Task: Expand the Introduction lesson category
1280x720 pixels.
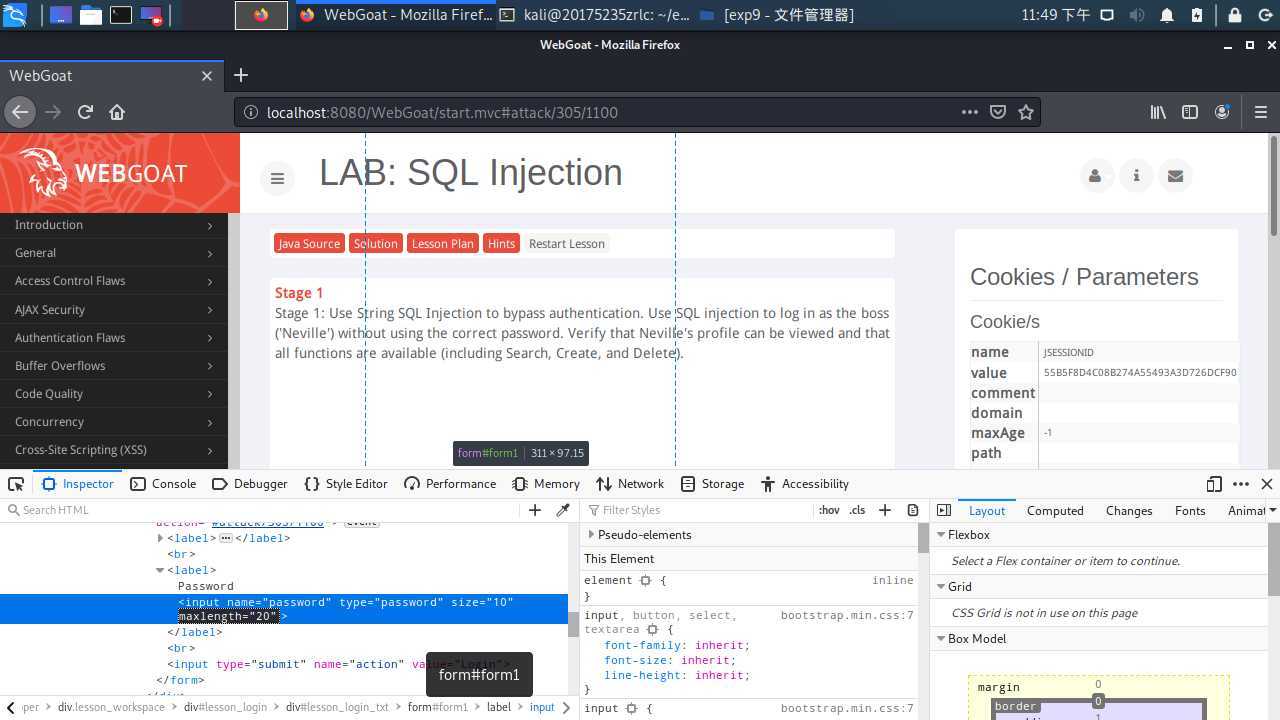Action: tap(114, 225)
